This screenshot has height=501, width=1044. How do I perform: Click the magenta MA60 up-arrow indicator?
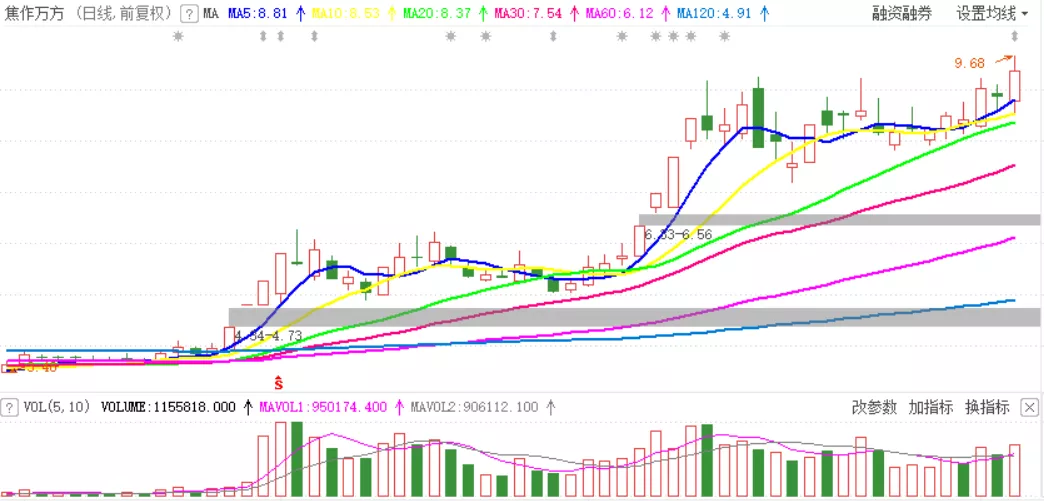(x=664, y=13)
